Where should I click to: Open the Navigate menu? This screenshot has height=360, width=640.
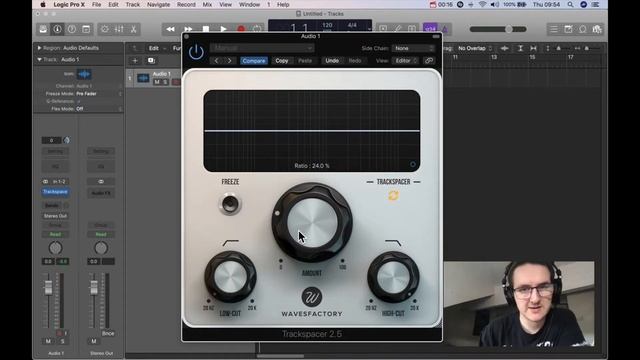(x=158, y=4)
